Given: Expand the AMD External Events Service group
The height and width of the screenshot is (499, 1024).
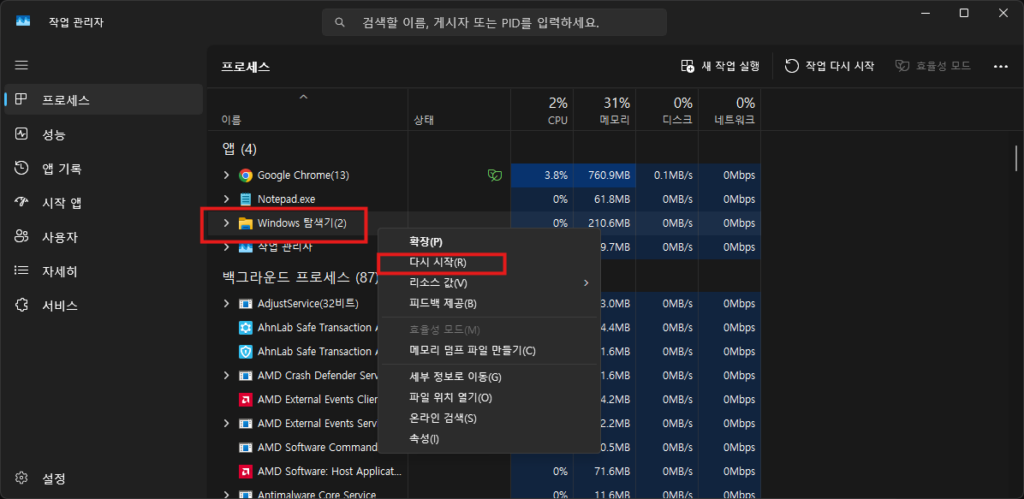Looking at the screenshot, I should coord(226,423).
